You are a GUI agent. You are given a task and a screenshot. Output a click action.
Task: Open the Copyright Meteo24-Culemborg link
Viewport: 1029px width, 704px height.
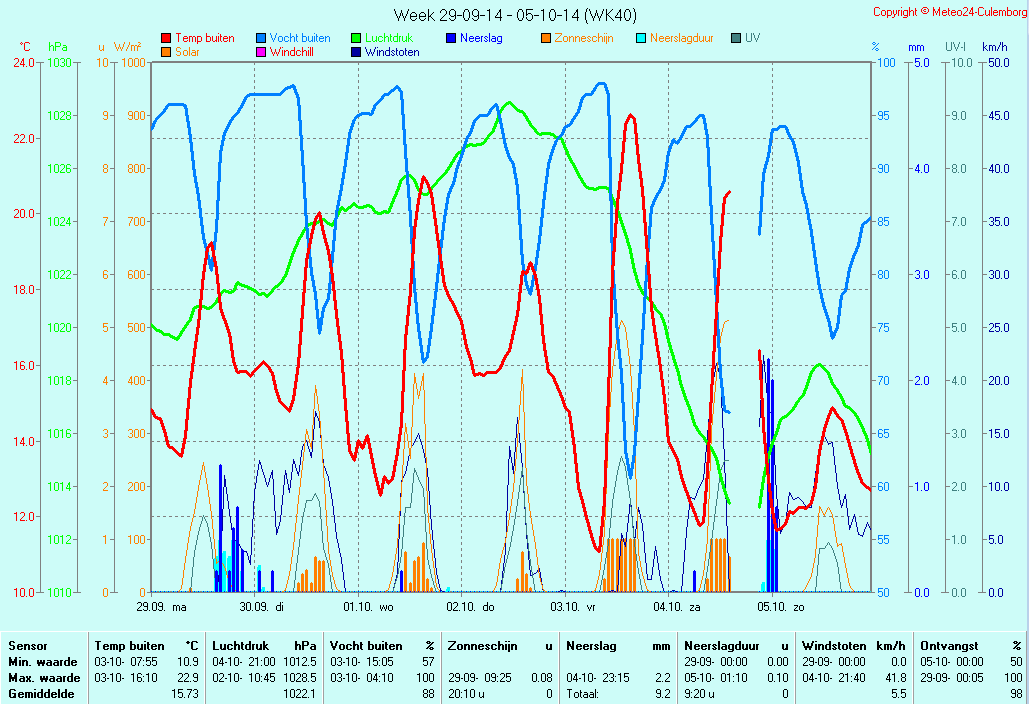pyautogui.click(x=949, y=12)
